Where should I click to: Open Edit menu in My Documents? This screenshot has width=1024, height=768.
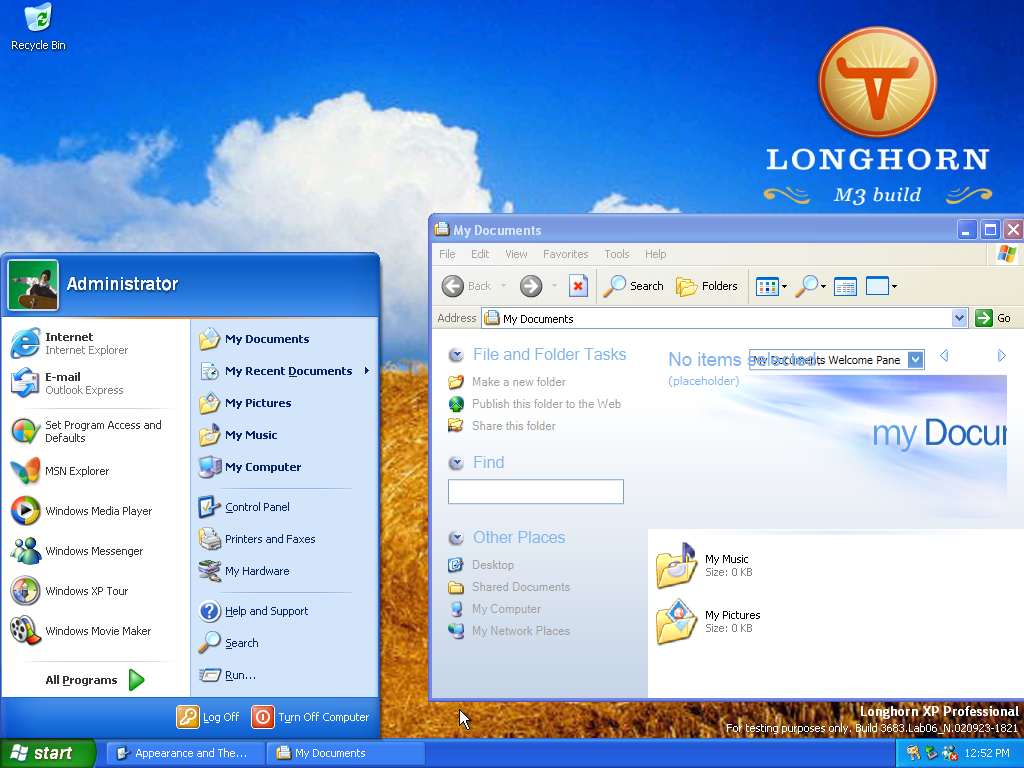[x=480, y=254]
